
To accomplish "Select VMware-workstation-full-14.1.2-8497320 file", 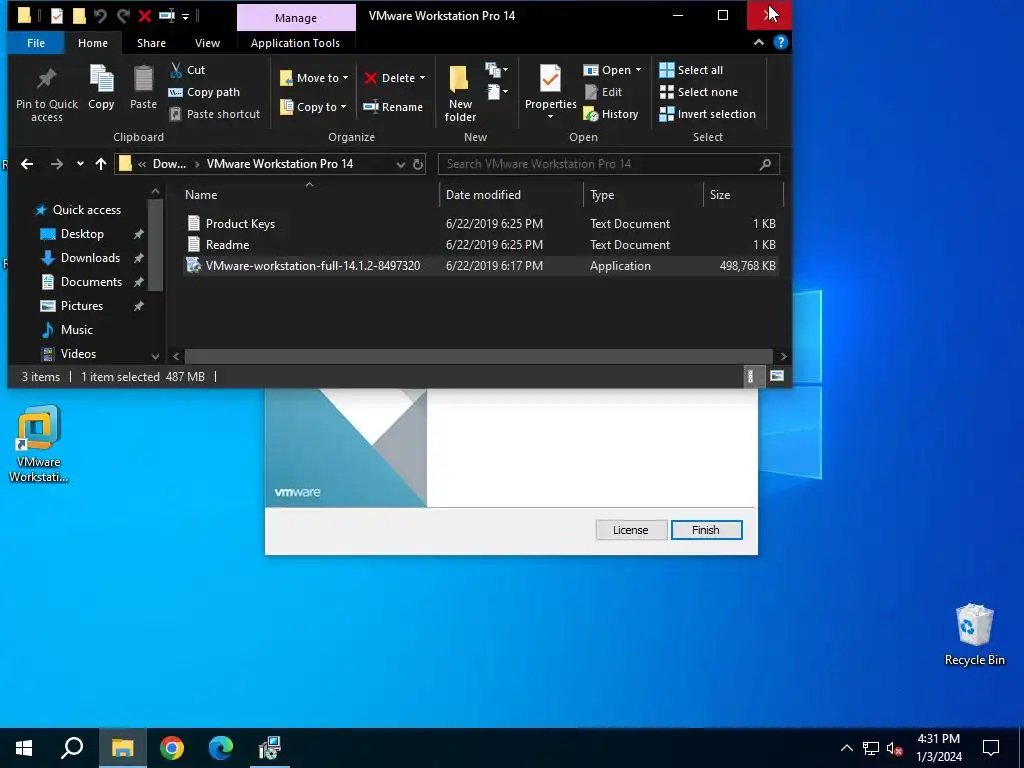I will pos(480,266).
